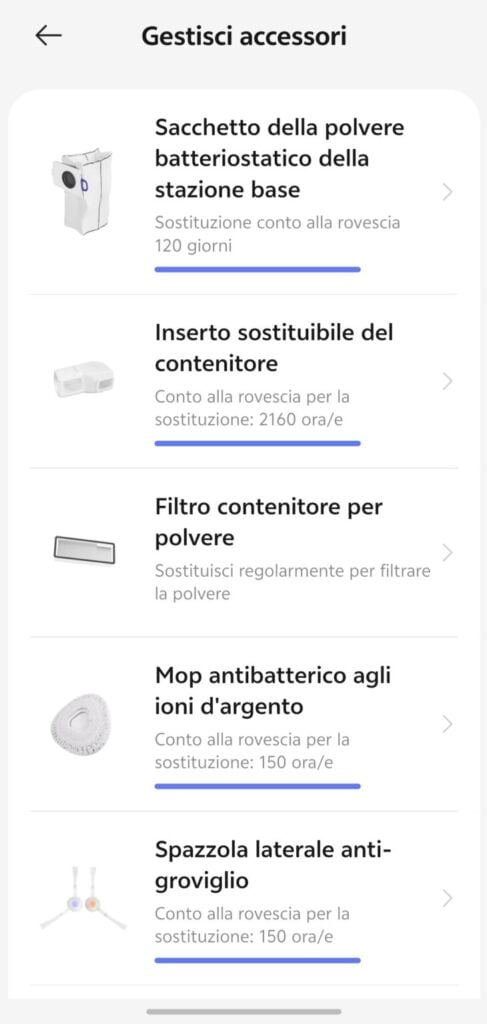Viewport: 487px width, 1024px height.
Task: Expand the Filtro contenitore per polvere chevron
Action: (447, 553)
